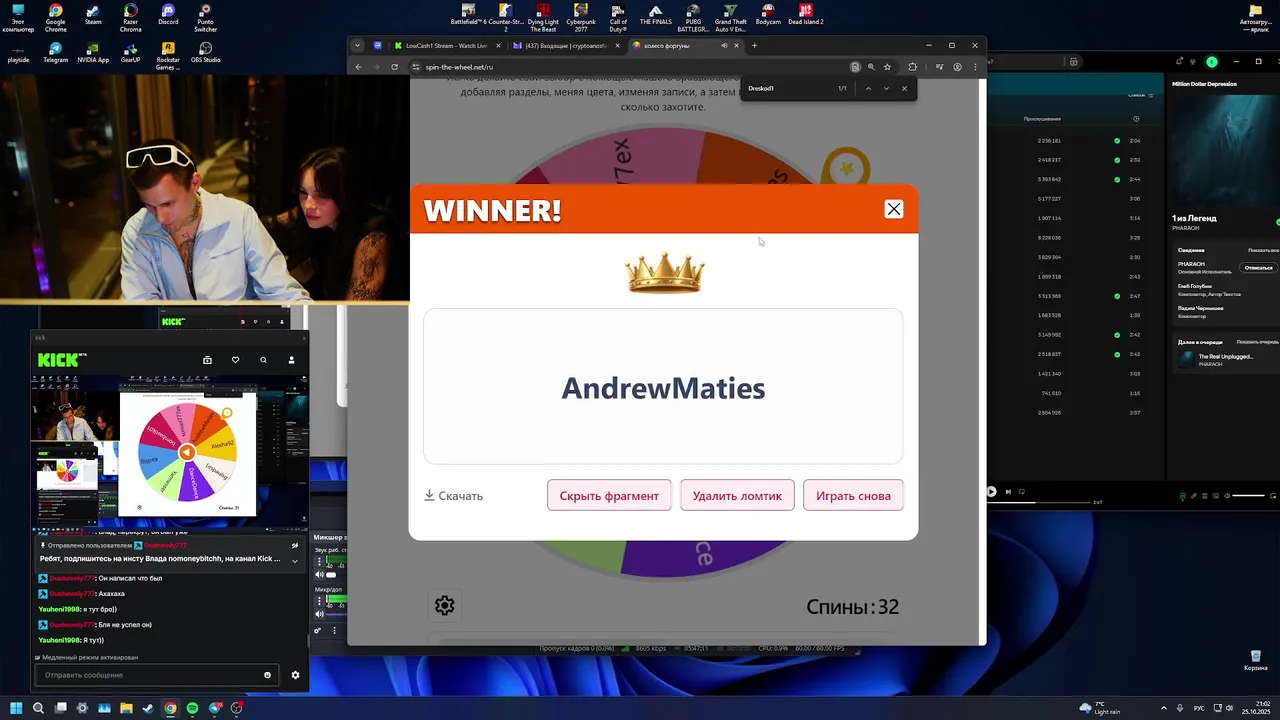Open the weather widget Light rain

pyautogui.click(x=1100, y=708)
